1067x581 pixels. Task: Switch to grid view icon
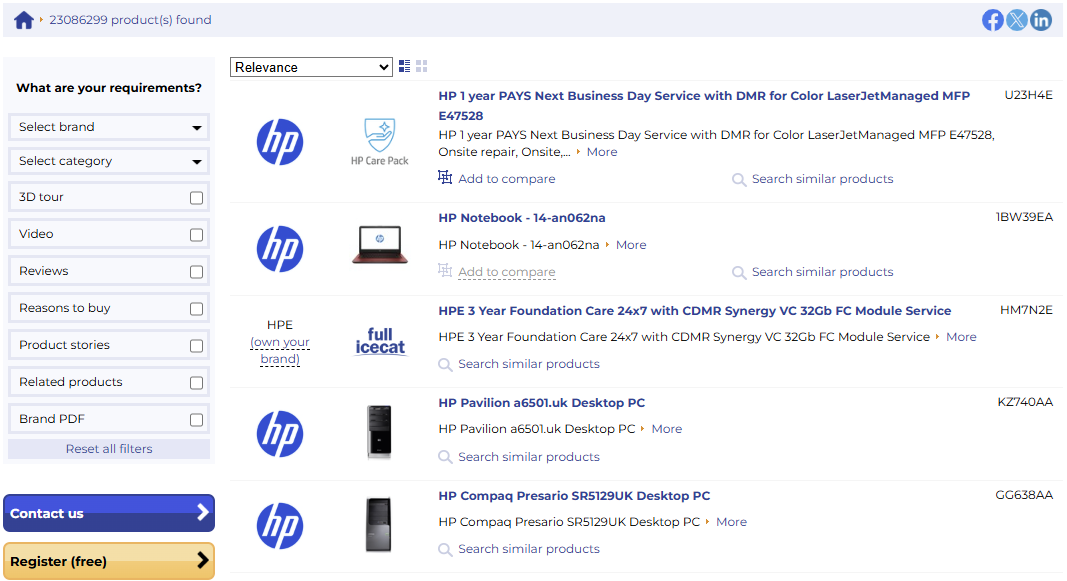(422, 66)
